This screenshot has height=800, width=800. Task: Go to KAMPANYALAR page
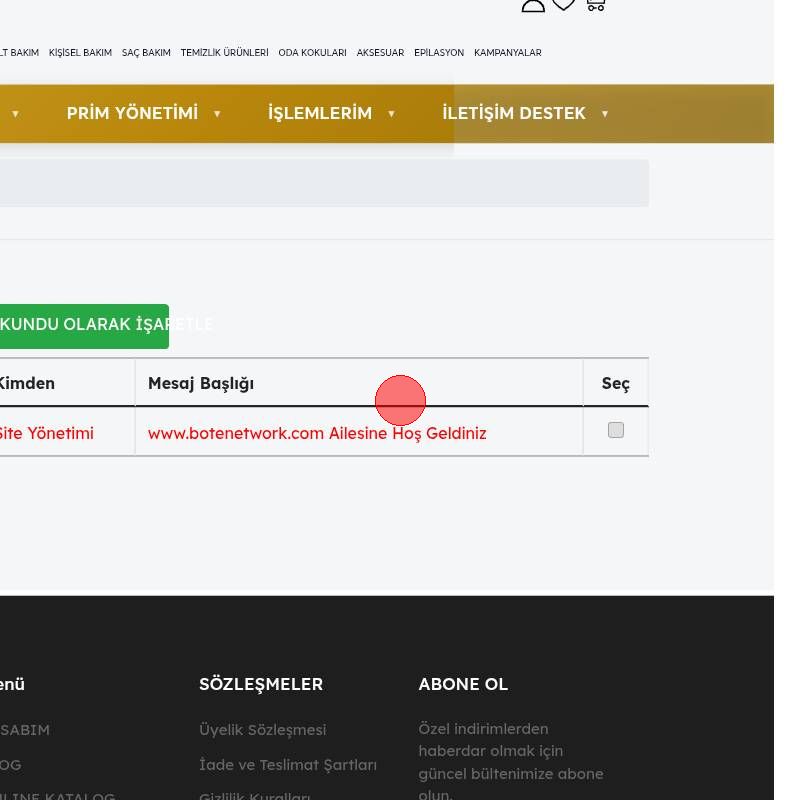(507, 53)
